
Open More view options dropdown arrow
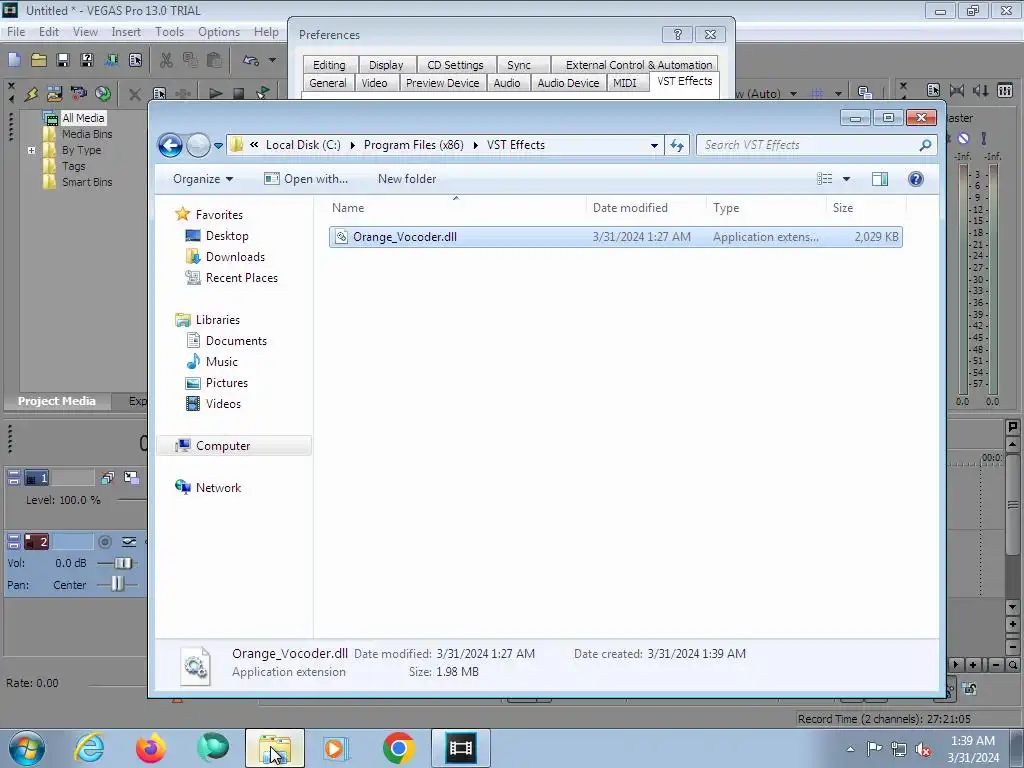(846, 179)
